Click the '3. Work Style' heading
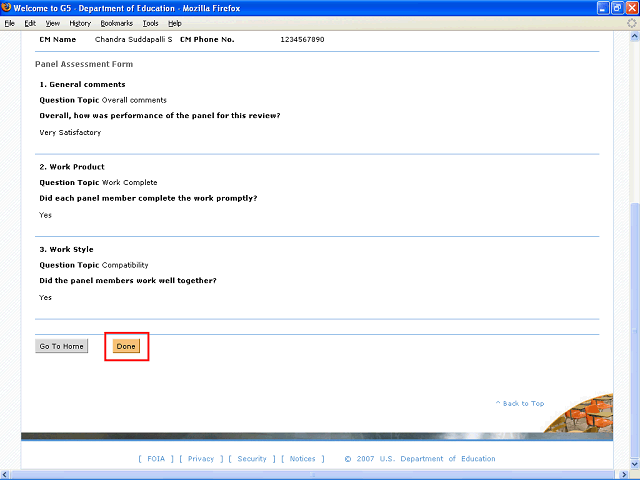The height and width of the screenshot is (480, 640). 67,249
